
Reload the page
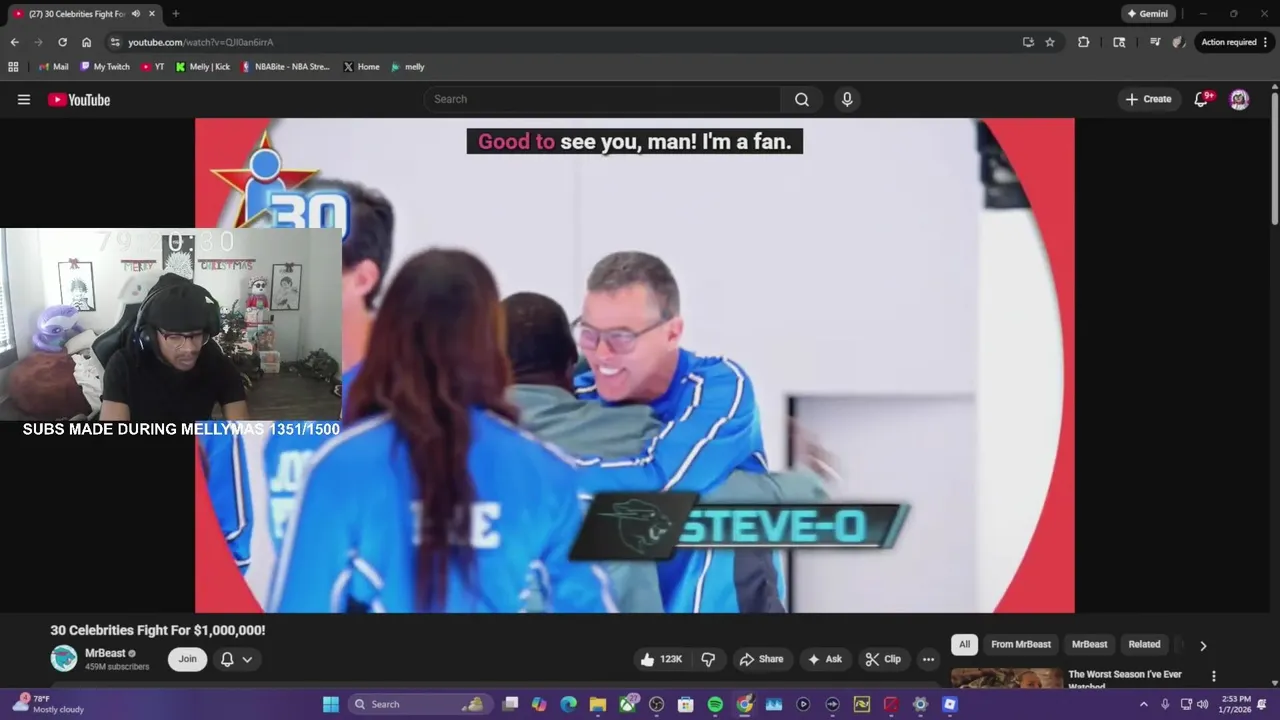coord(62,42)
